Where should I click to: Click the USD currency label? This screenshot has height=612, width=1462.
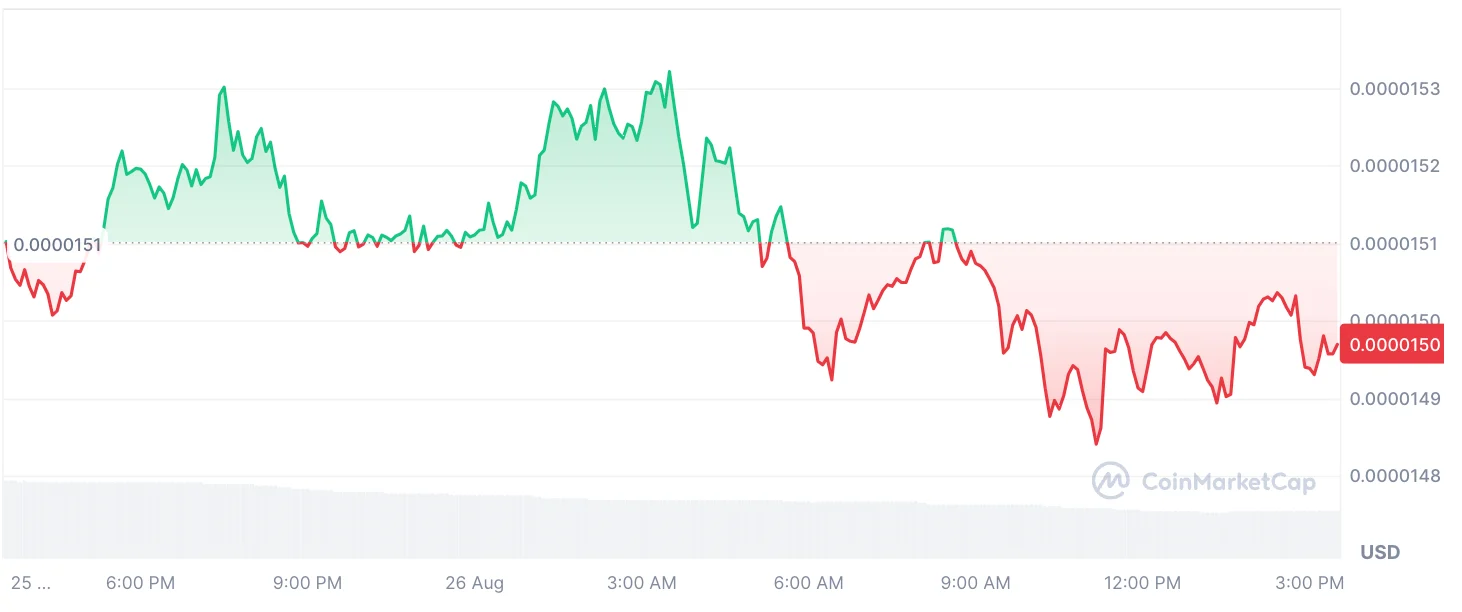pyautogui.click(x=1380, y=552)
